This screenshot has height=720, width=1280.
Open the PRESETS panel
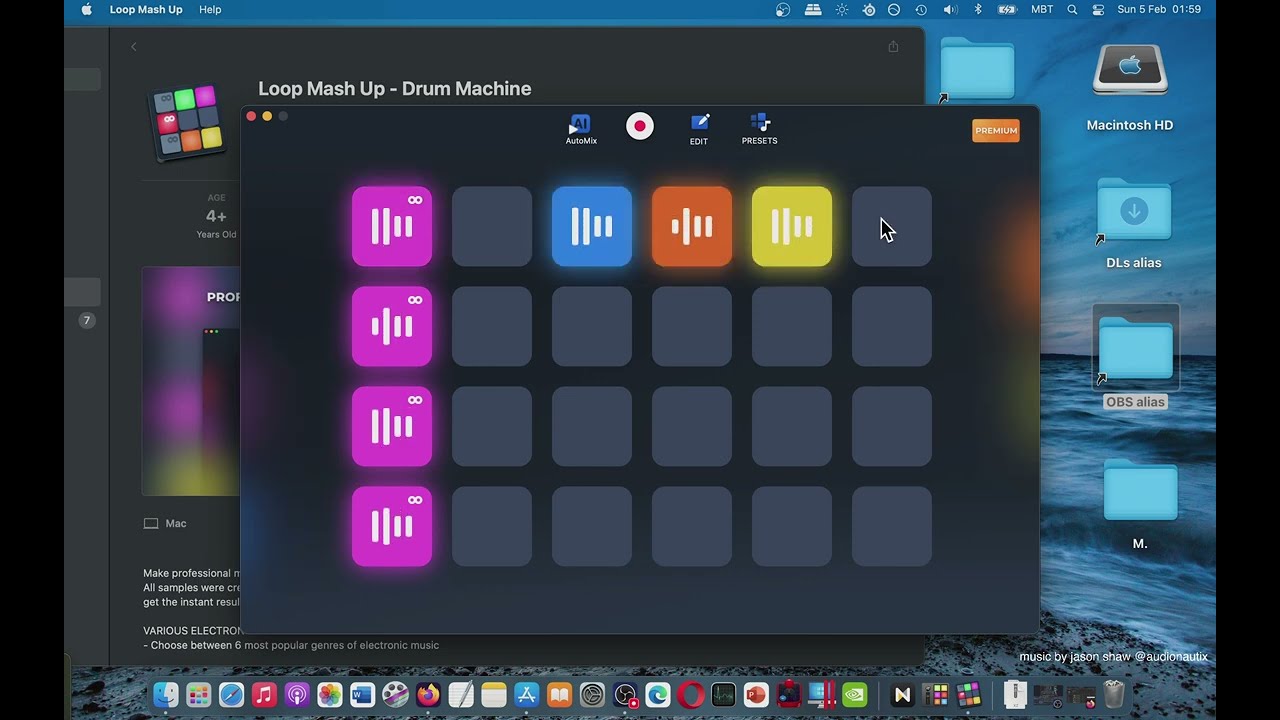point(759,128)
